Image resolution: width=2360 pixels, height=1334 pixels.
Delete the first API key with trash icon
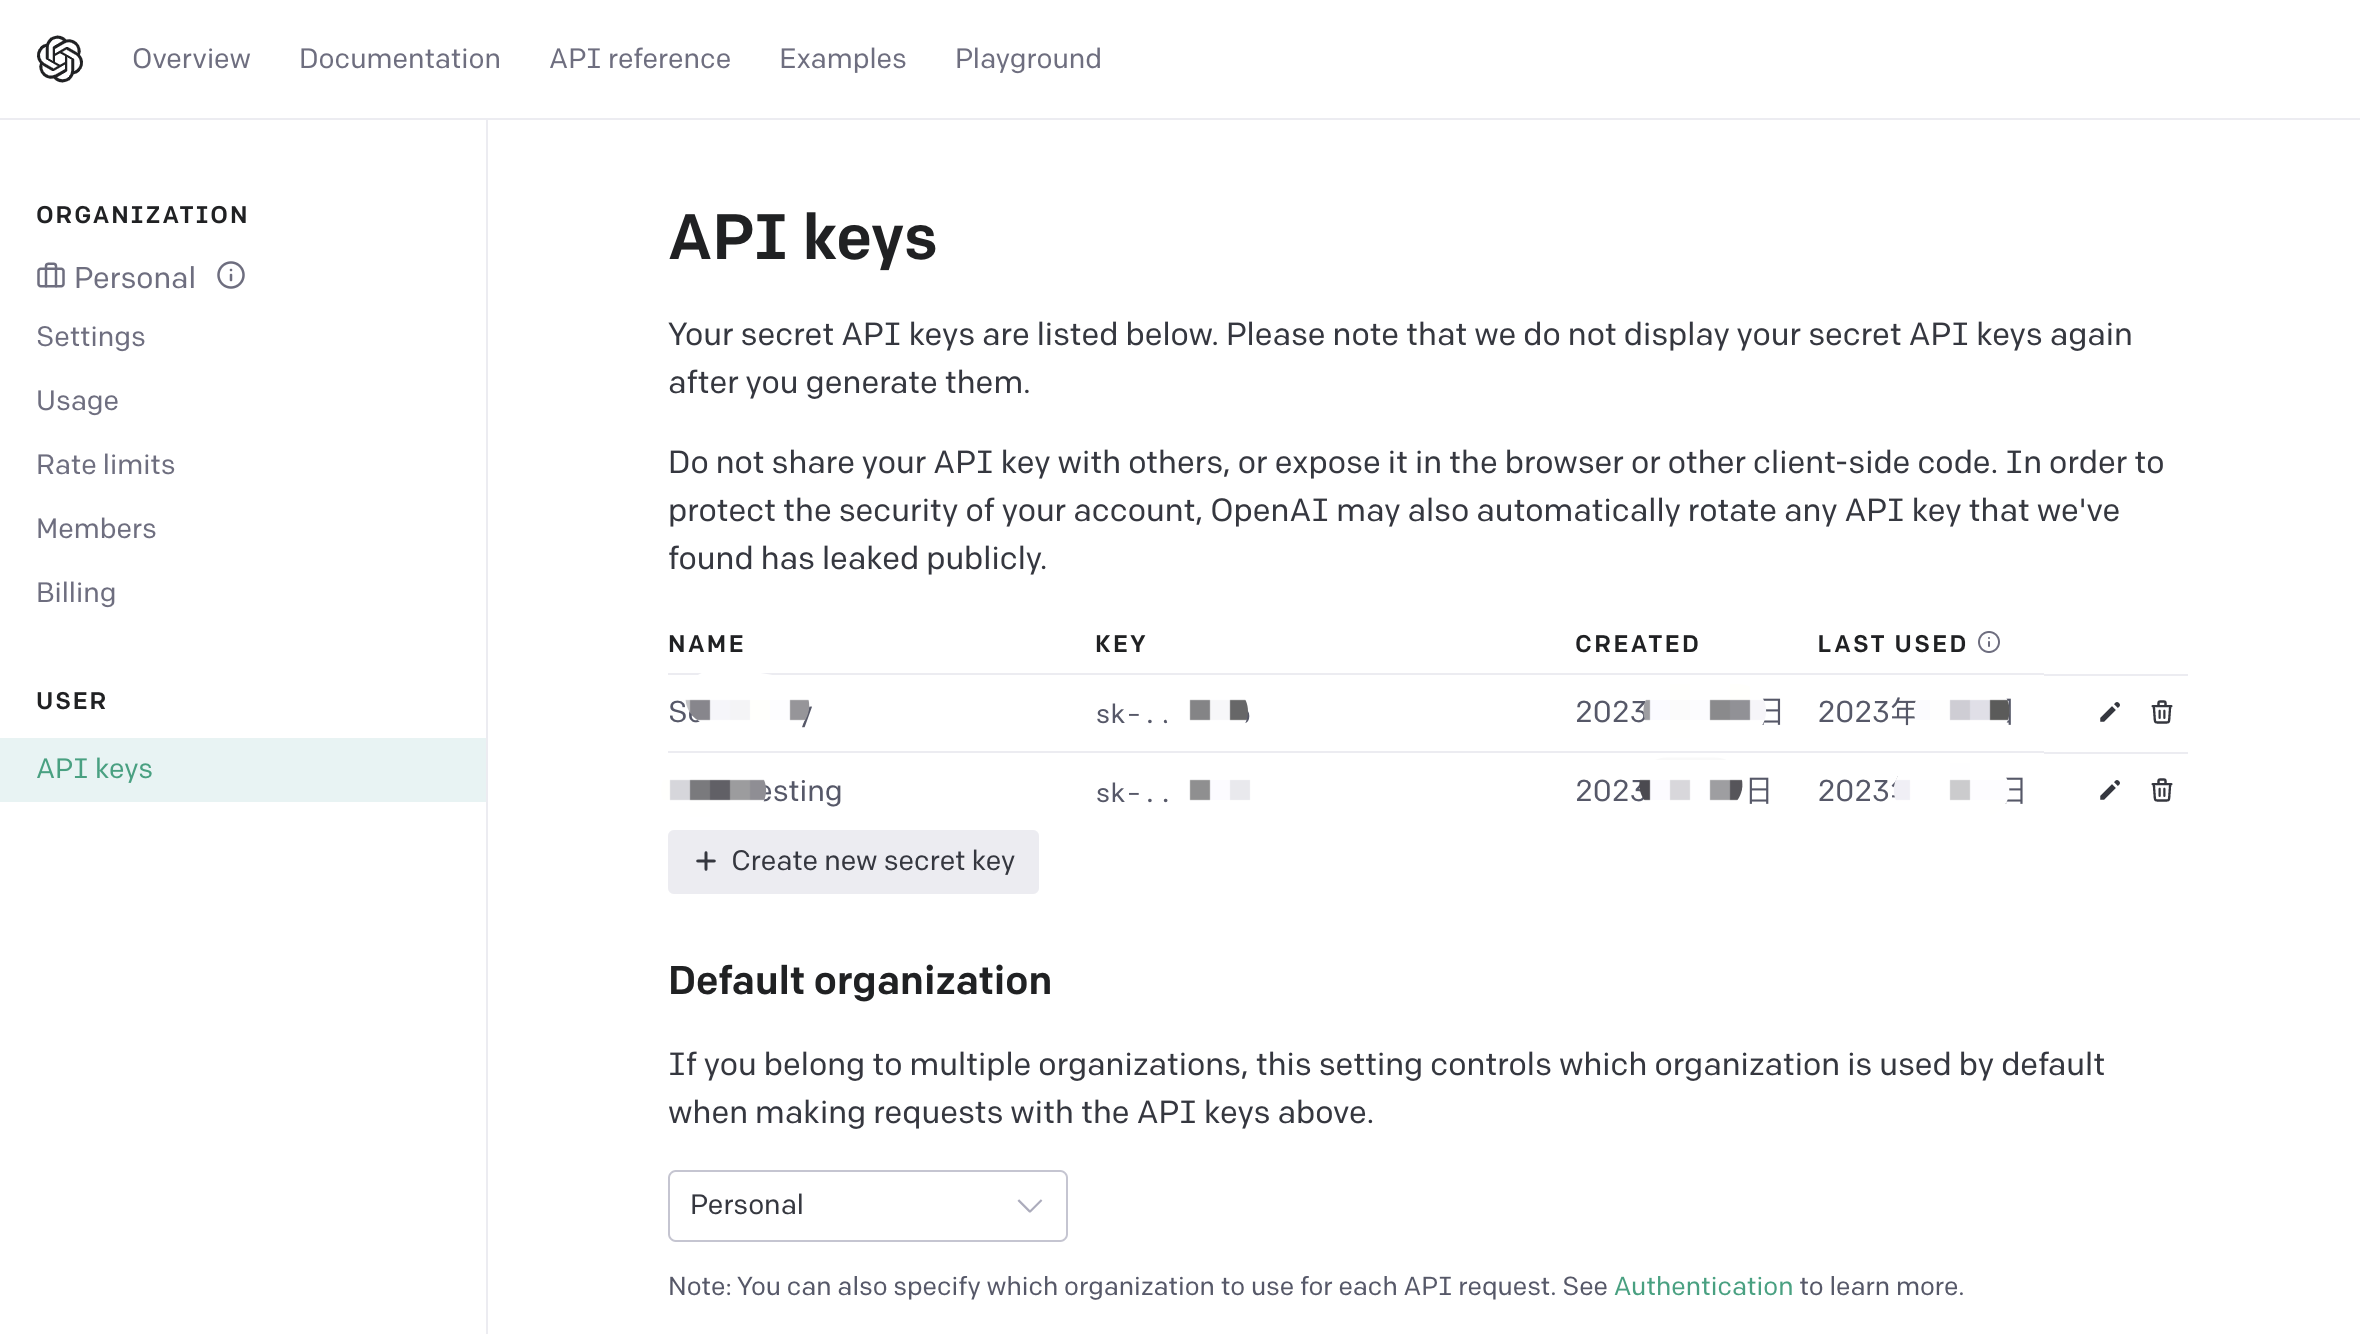click(2162, 712)
